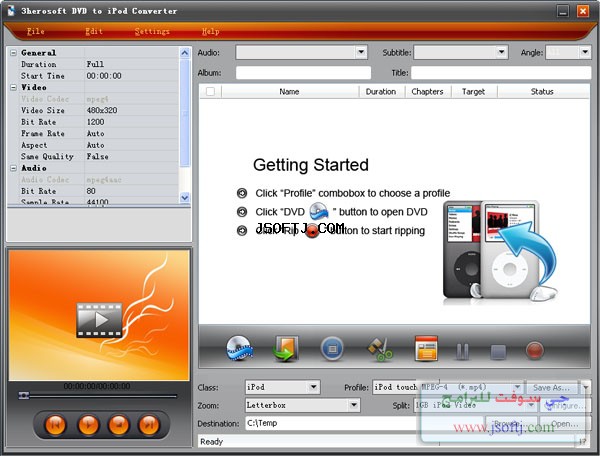Open the Zoom combobox showing Letterbox
This screenshot has height=456, width=600.
[x=302, y=405]
